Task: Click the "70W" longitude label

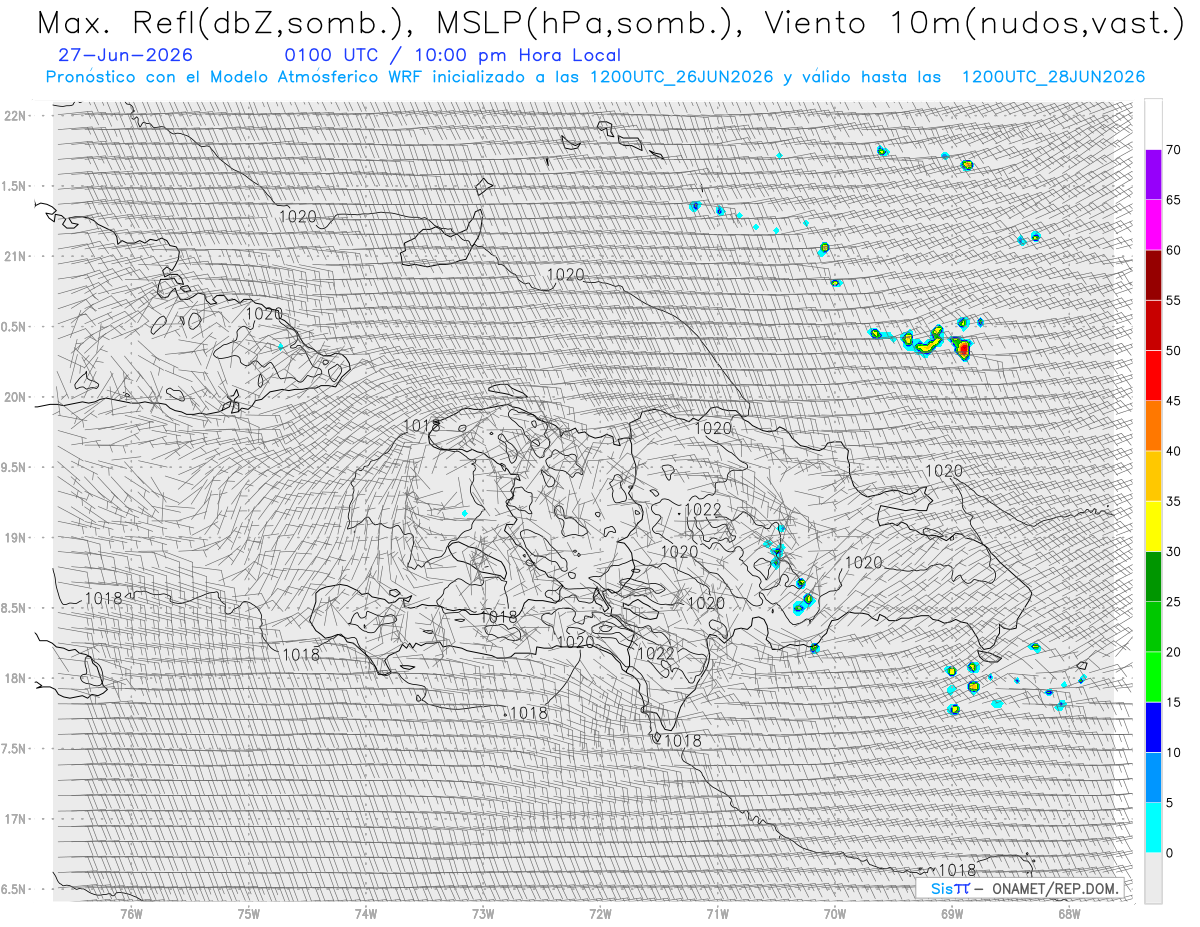Action: [834, 913]
